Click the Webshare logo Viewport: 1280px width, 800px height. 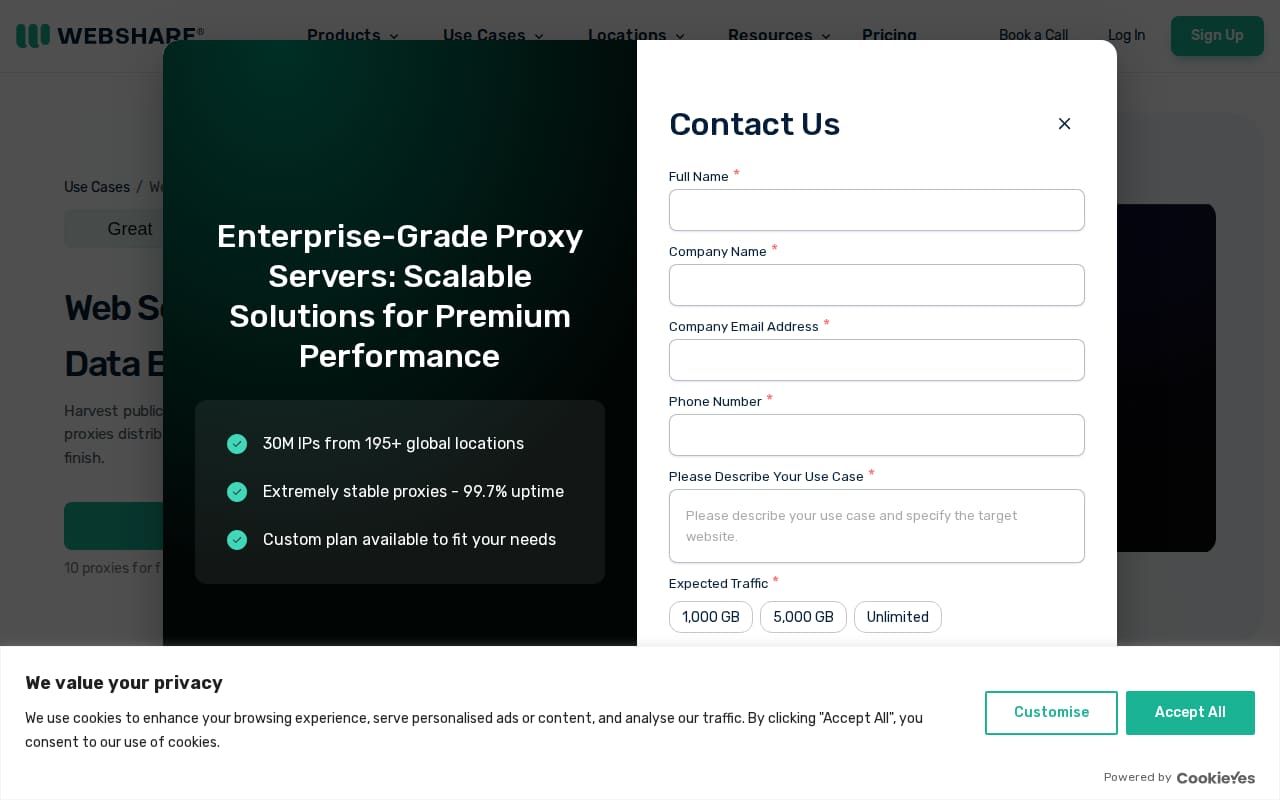(x=110, y=36)
